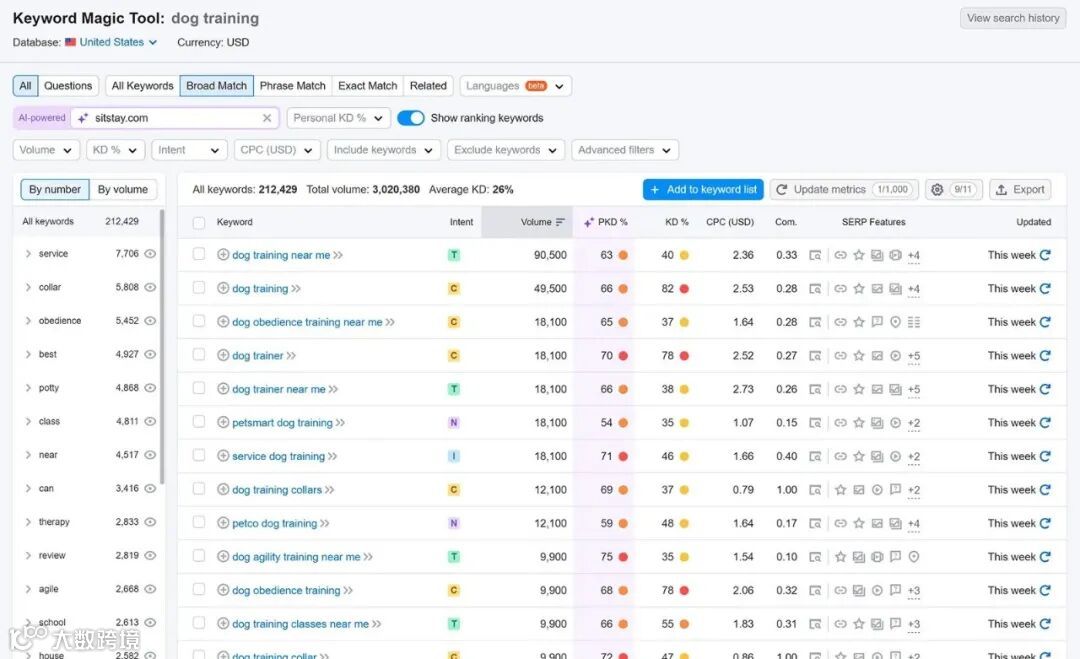The width and height of the screenshot is (1080, 659).
Task: Open table settings gear icon
Action: click(937, 189)
